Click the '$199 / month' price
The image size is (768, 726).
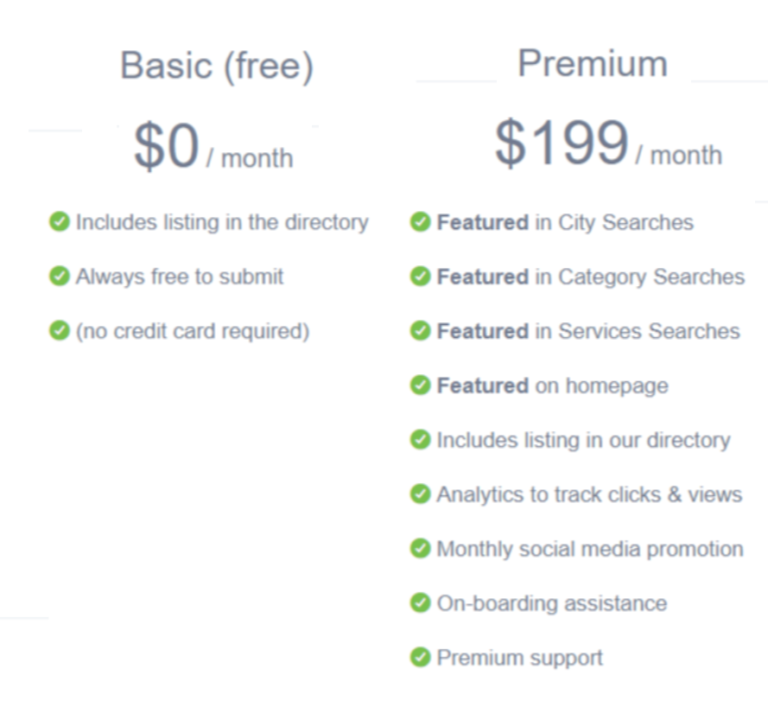pos(607,146)
